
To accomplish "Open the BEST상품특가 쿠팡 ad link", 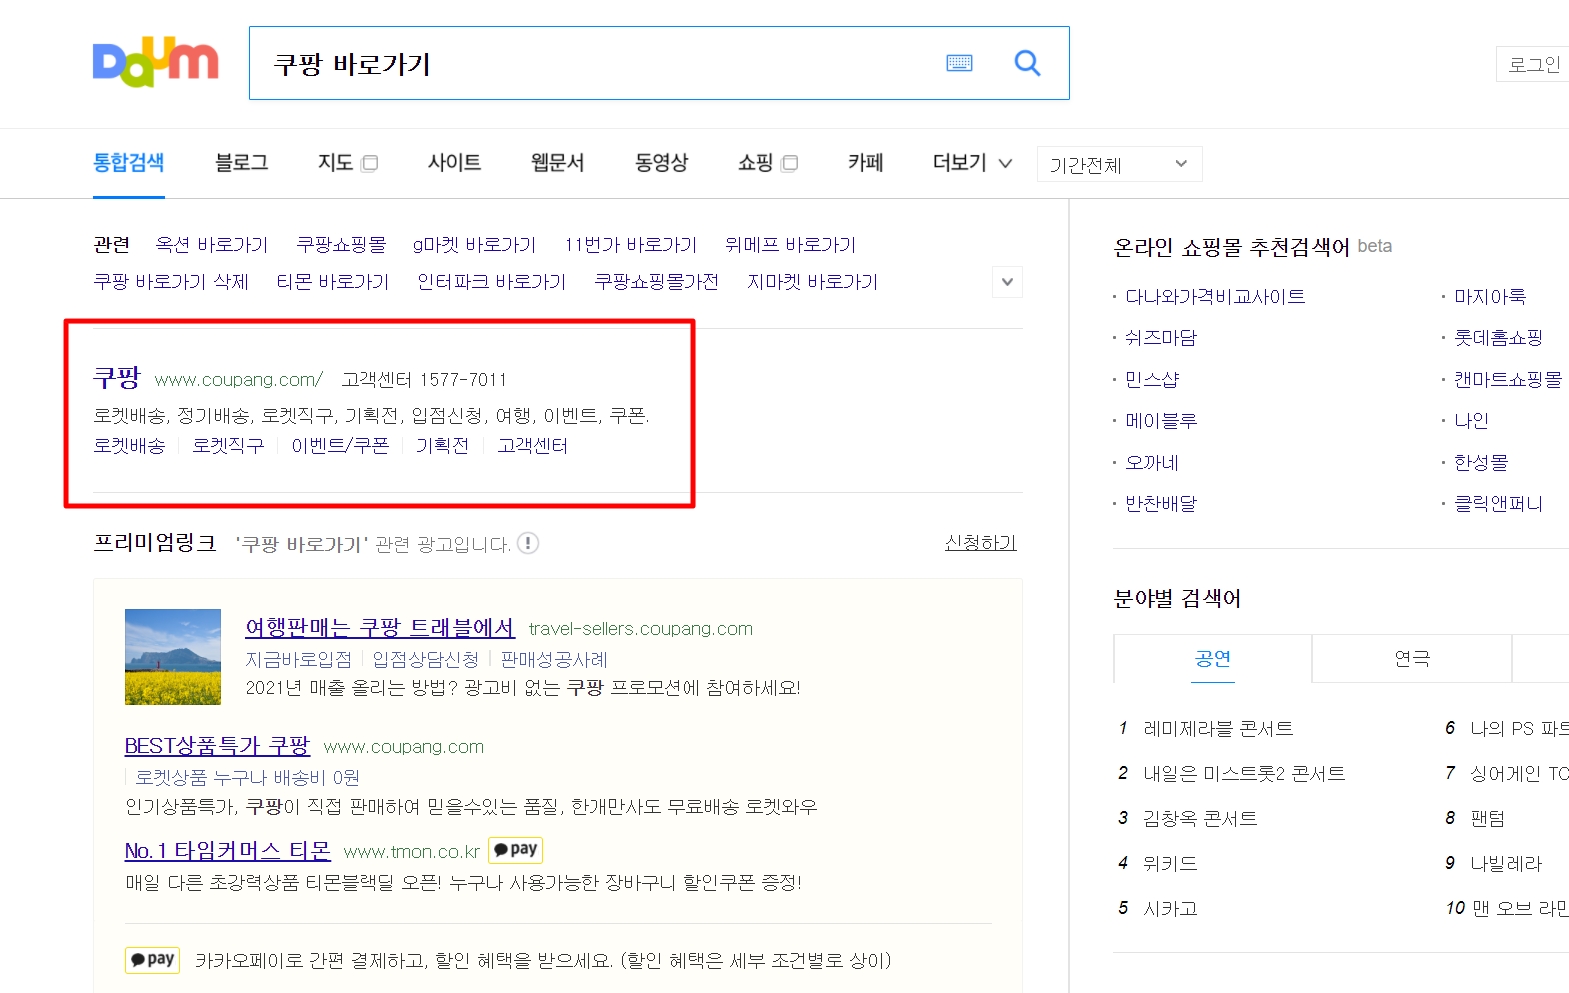I will [x=217, y=745].
